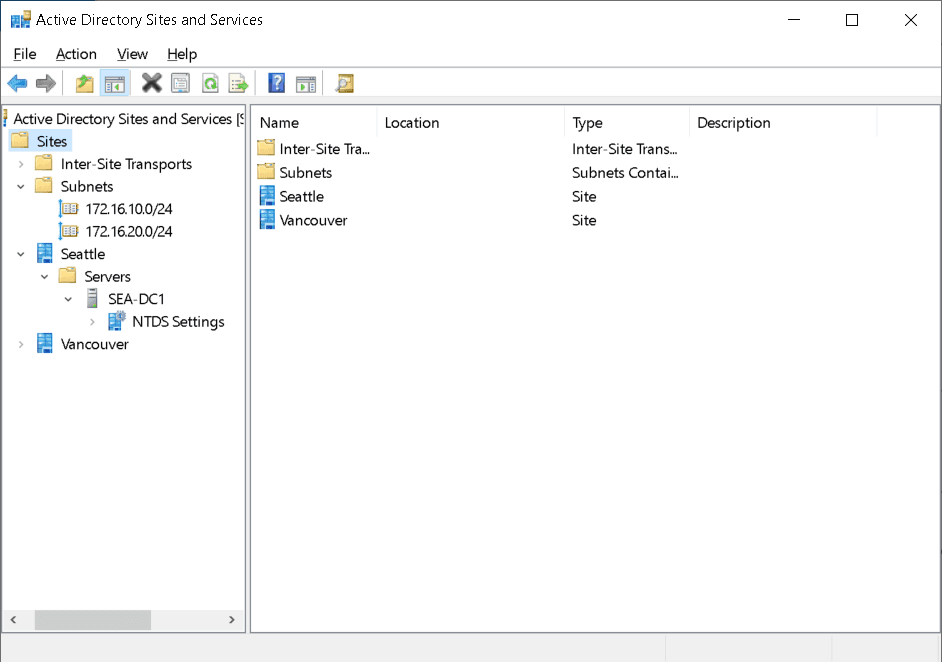Select the Inter-Site Transports tree label
The image size is (942, 662).
pos(126,164)
